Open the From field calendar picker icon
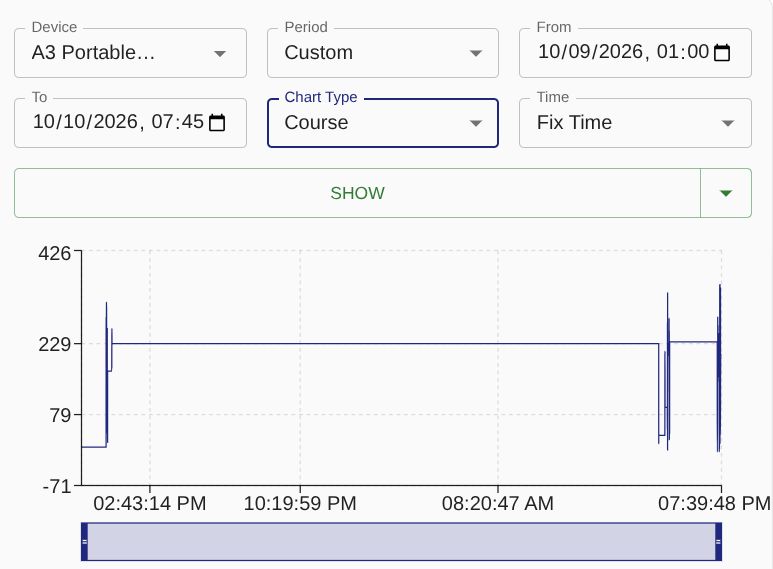Screen dimensions: 773x569 point(722,52)
